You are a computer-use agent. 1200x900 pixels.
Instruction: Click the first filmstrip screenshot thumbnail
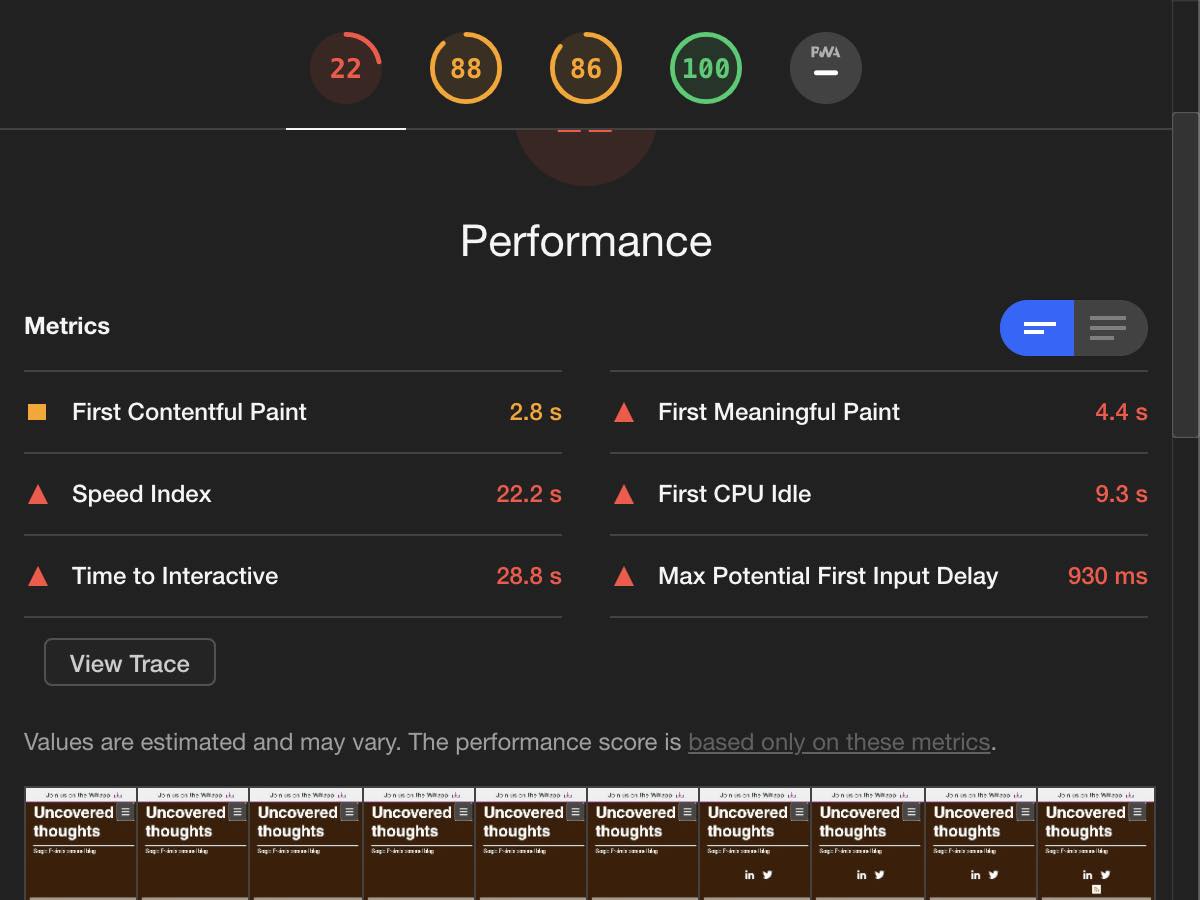tap(81, 843)
